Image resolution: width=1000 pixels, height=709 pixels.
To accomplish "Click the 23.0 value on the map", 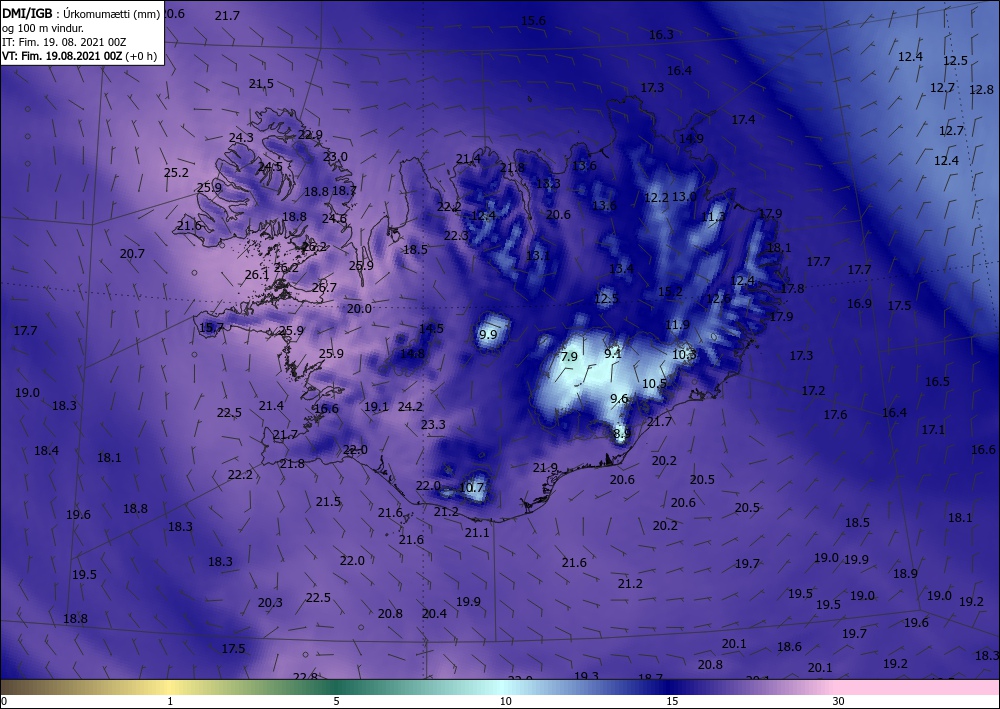I will 335,156.
